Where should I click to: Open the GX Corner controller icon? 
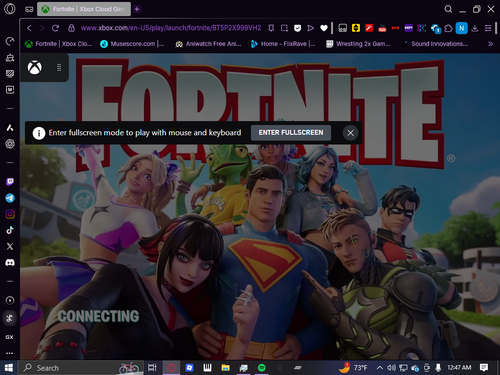click(x=29, y=9)
